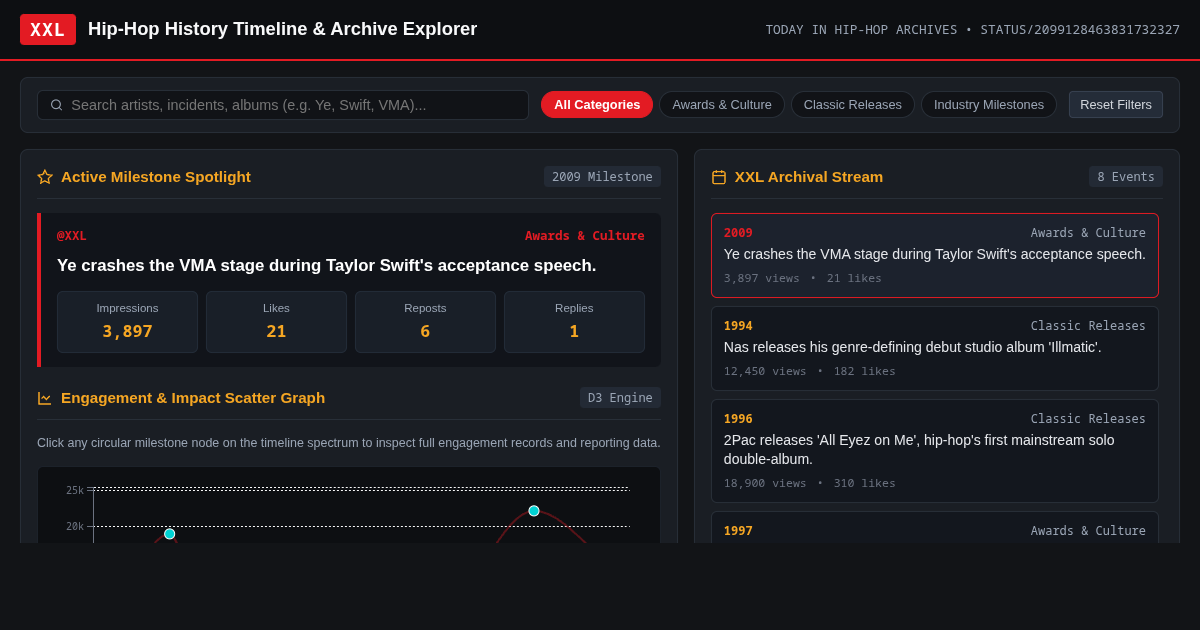Open the 1994 Nas Illmatic stream event
This screenshot has height=630, width=1200.
(x=935, y=348)
